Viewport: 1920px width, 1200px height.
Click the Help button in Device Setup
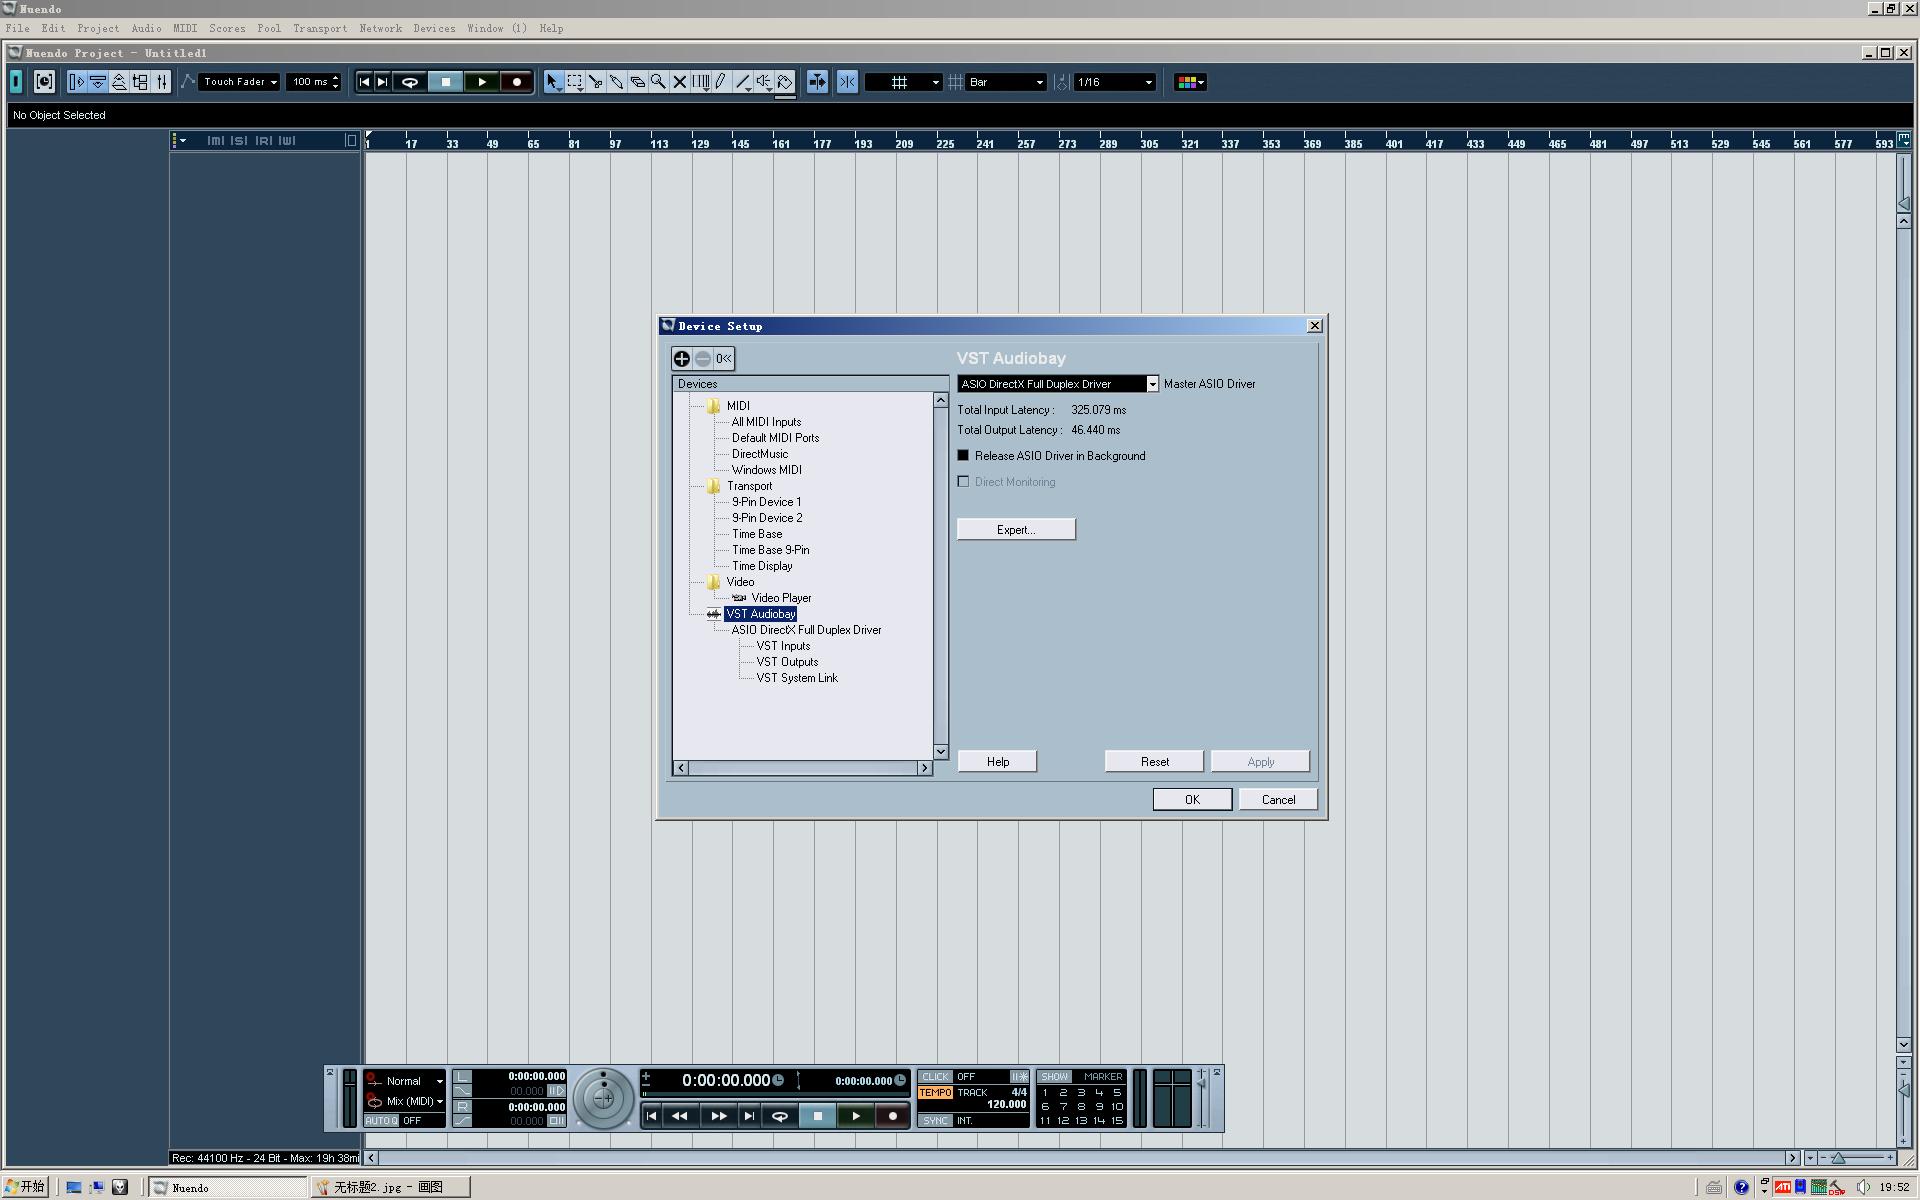tap(997, 762)
